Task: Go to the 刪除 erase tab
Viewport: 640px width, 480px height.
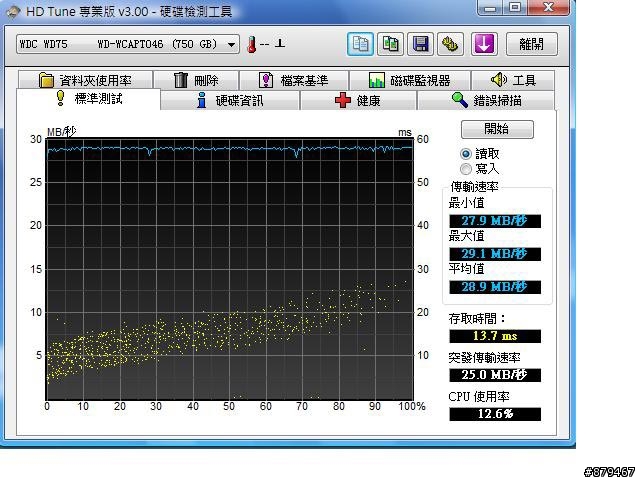Action: [196, 80]
